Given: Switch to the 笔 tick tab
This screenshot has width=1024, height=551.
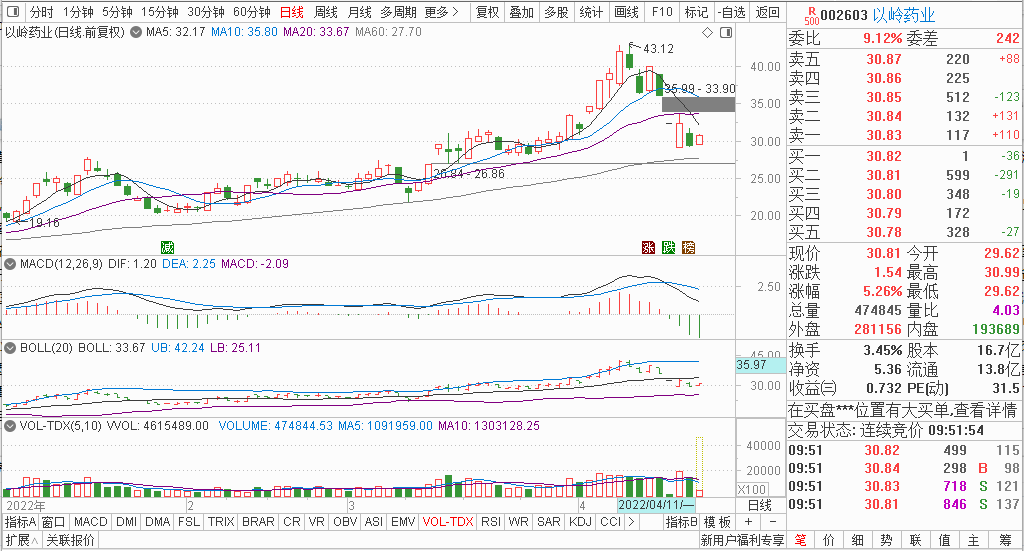Looking at the screenshot, I should pyautogui.click(x=800, y=540).
